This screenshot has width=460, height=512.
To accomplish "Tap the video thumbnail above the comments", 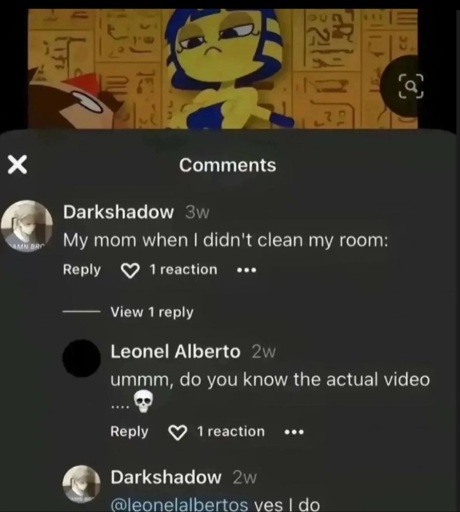I will point(223,69).
